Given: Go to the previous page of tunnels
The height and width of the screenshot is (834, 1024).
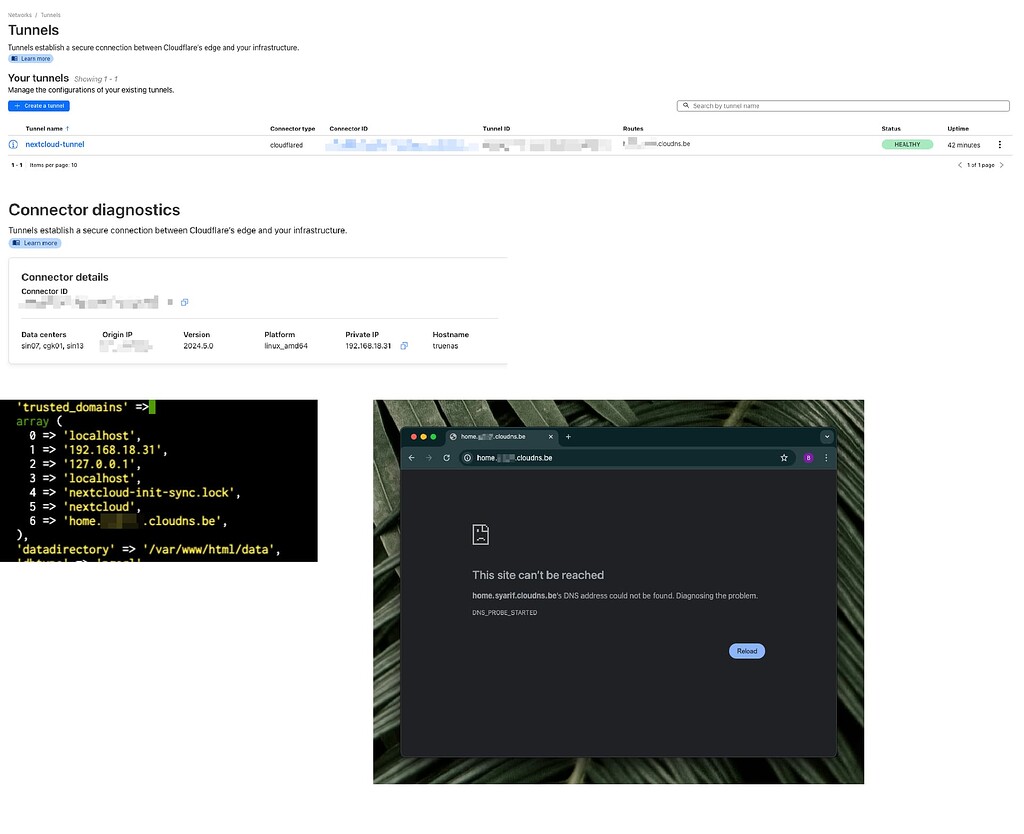Looking at the screenshot, I should pos(959,165).
